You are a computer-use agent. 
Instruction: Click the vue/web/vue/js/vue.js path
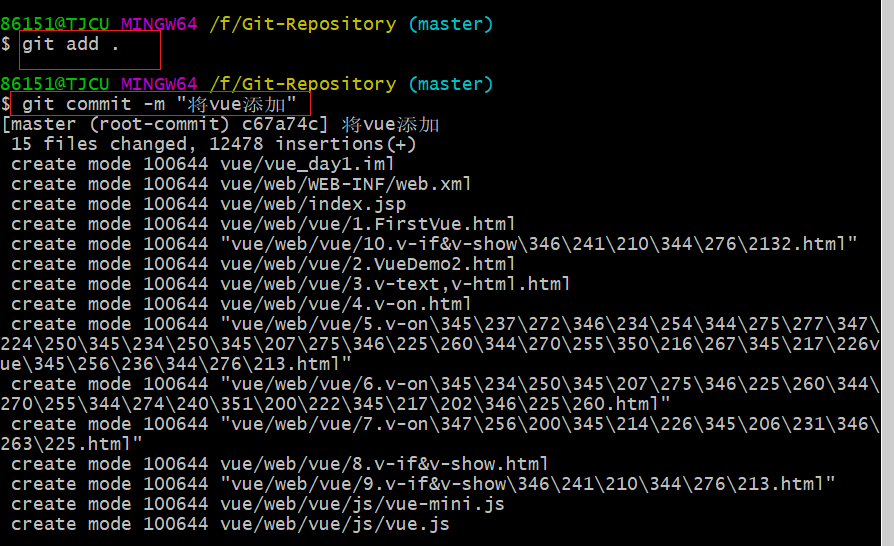(x=334, y=524)
